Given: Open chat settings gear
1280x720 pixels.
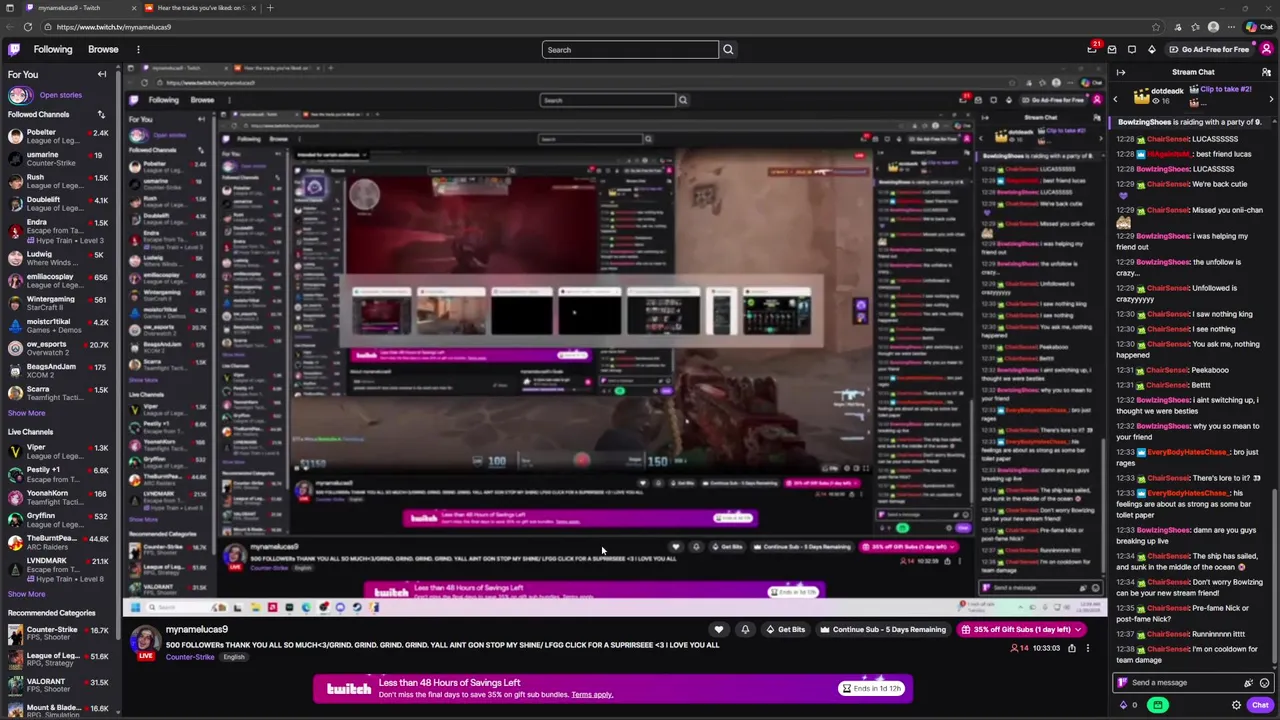Looking at the screenshot, I should [1236, 705].
